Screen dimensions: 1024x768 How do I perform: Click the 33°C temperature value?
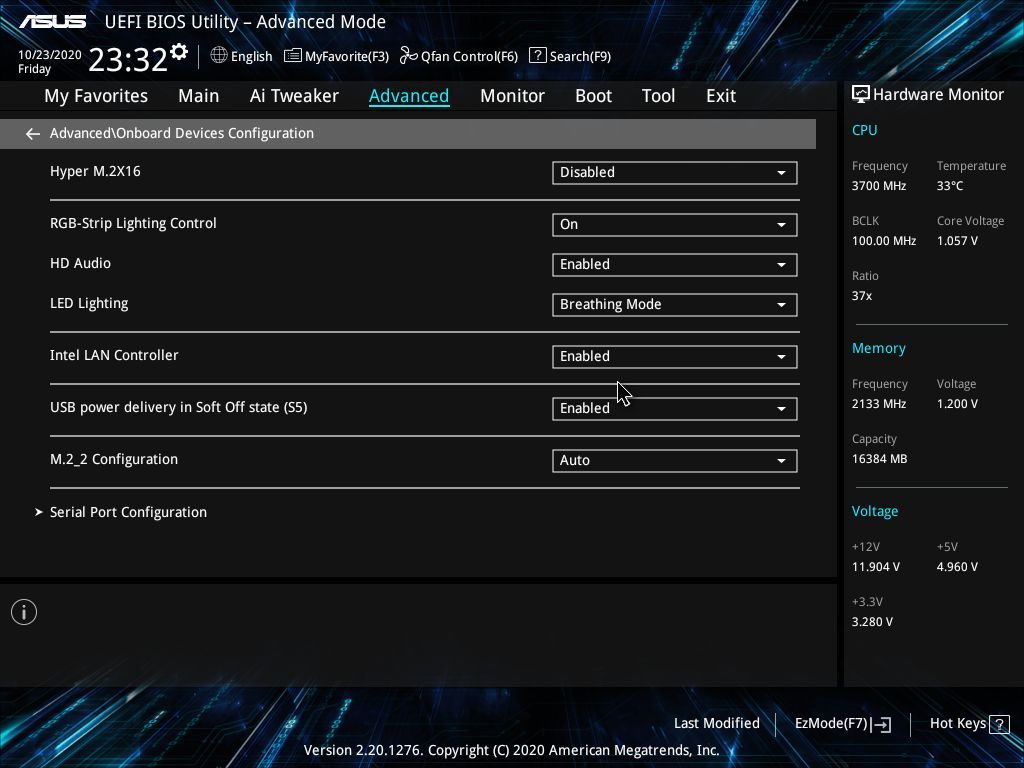click(x=950, y=186)
